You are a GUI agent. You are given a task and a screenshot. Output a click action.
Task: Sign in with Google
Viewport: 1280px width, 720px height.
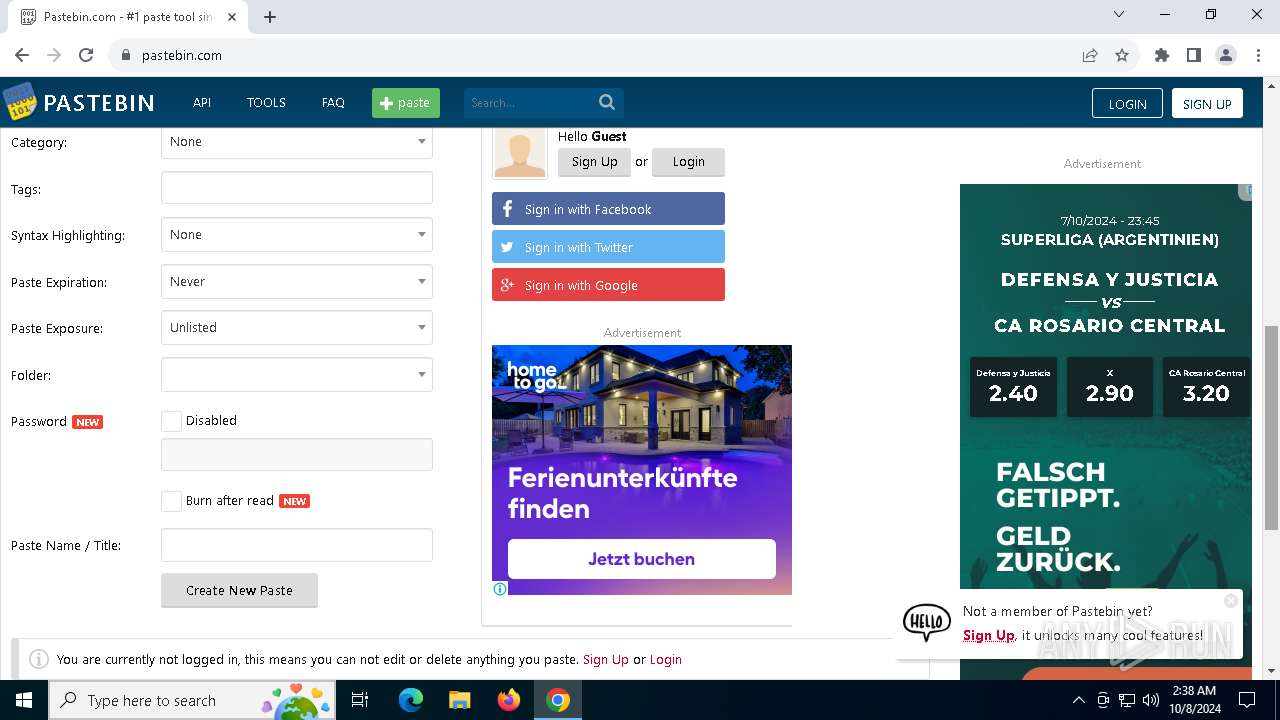608,285
